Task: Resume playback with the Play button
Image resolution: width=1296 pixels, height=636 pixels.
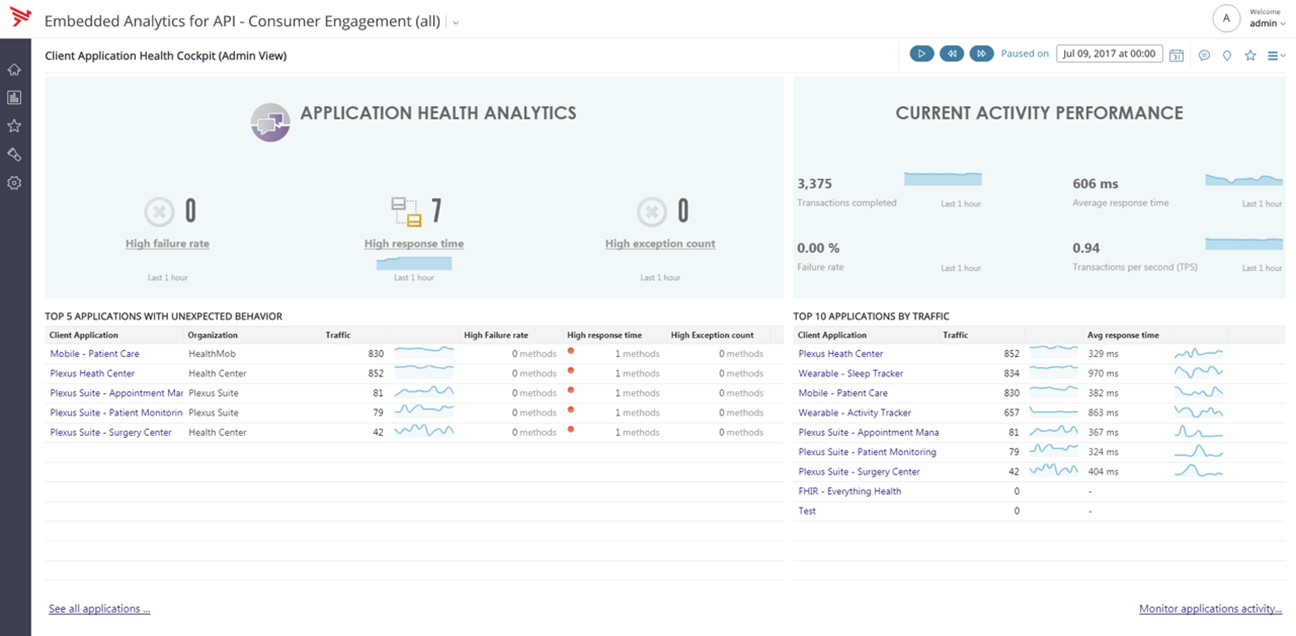Action: 921,53
